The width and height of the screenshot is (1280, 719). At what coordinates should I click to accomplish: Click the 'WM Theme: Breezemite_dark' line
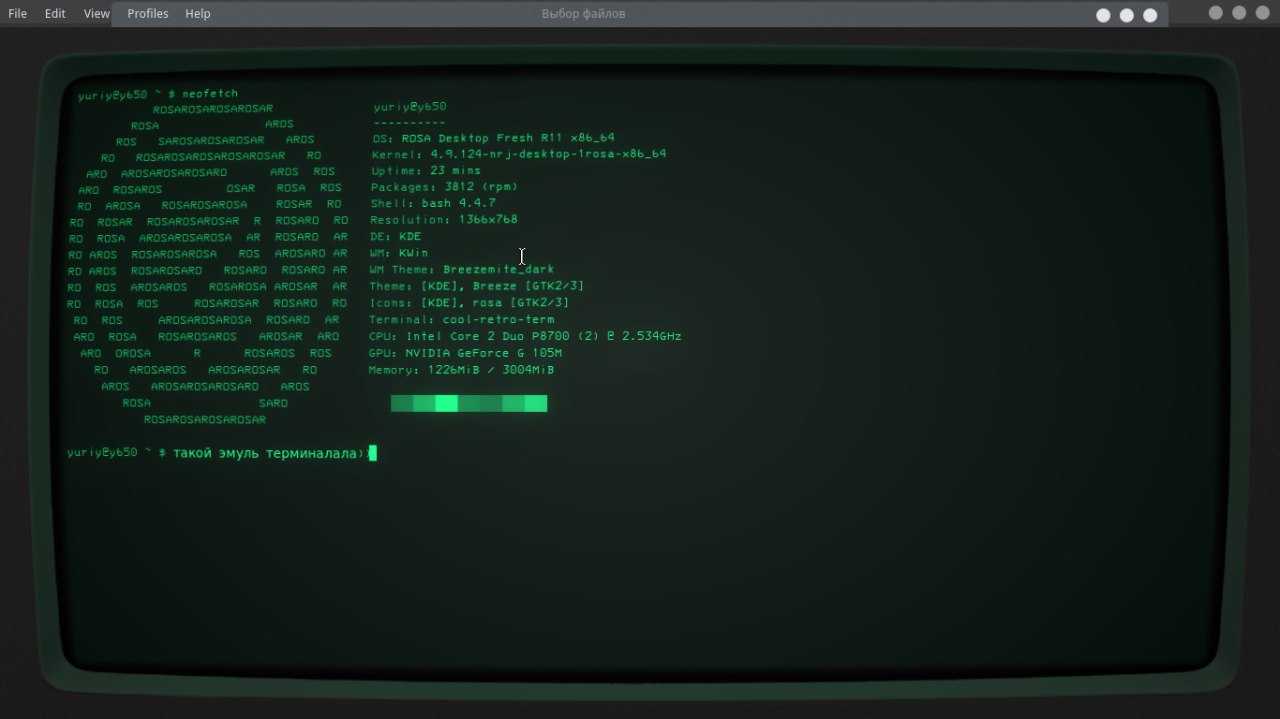tap(462, 270)
